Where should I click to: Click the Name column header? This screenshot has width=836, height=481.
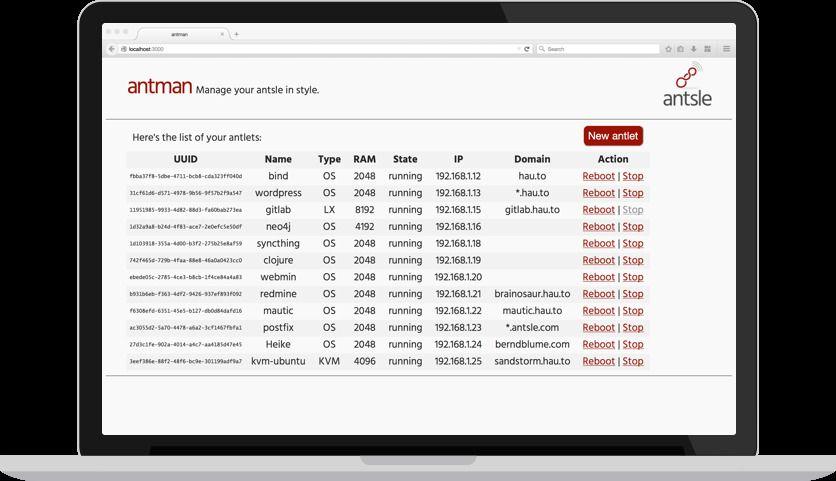(278, 159)
